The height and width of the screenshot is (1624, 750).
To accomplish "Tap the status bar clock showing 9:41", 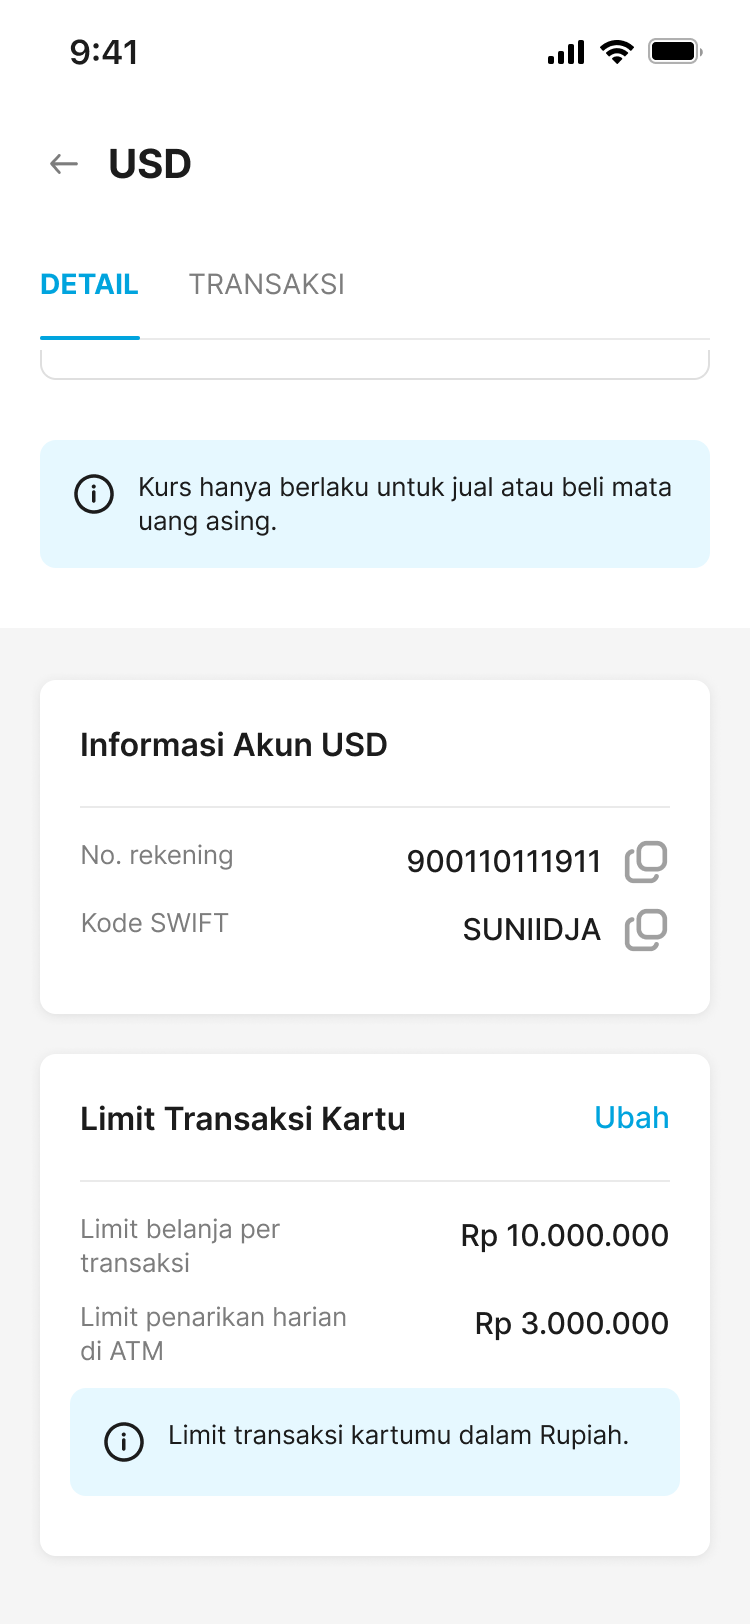I will pyautogui.click(x=104, y=52).
